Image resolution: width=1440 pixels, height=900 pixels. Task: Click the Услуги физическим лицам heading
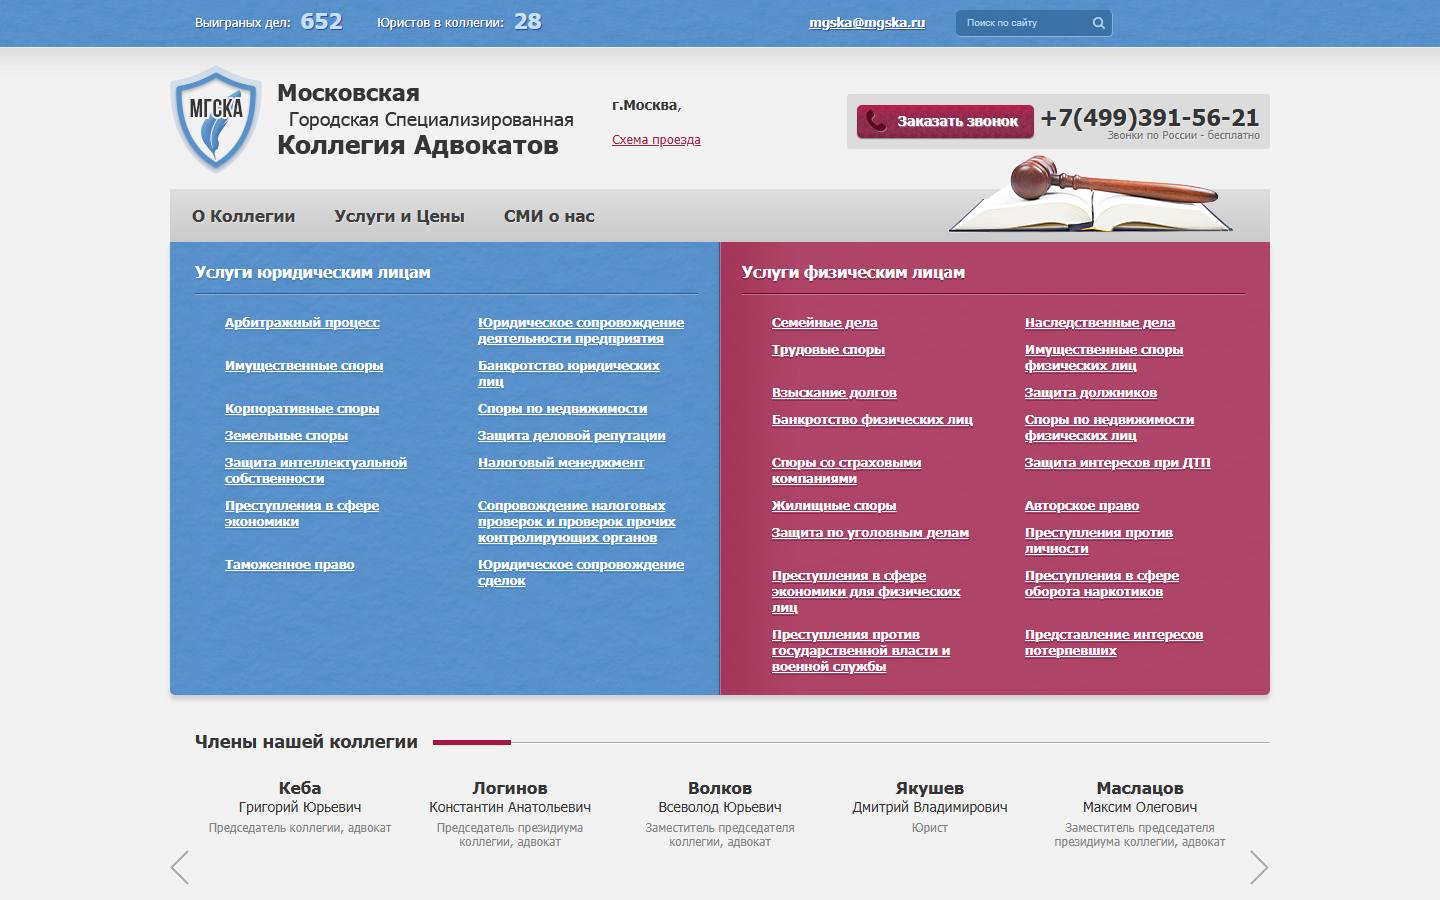coord(853,272)
